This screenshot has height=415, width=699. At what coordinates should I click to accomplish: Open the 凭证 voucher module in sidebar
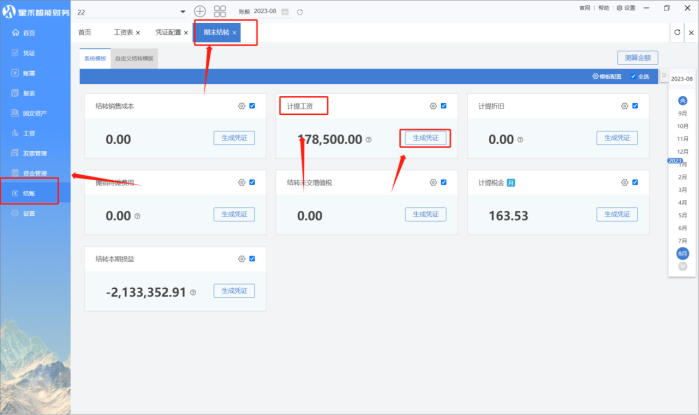[x=28, y=53]
